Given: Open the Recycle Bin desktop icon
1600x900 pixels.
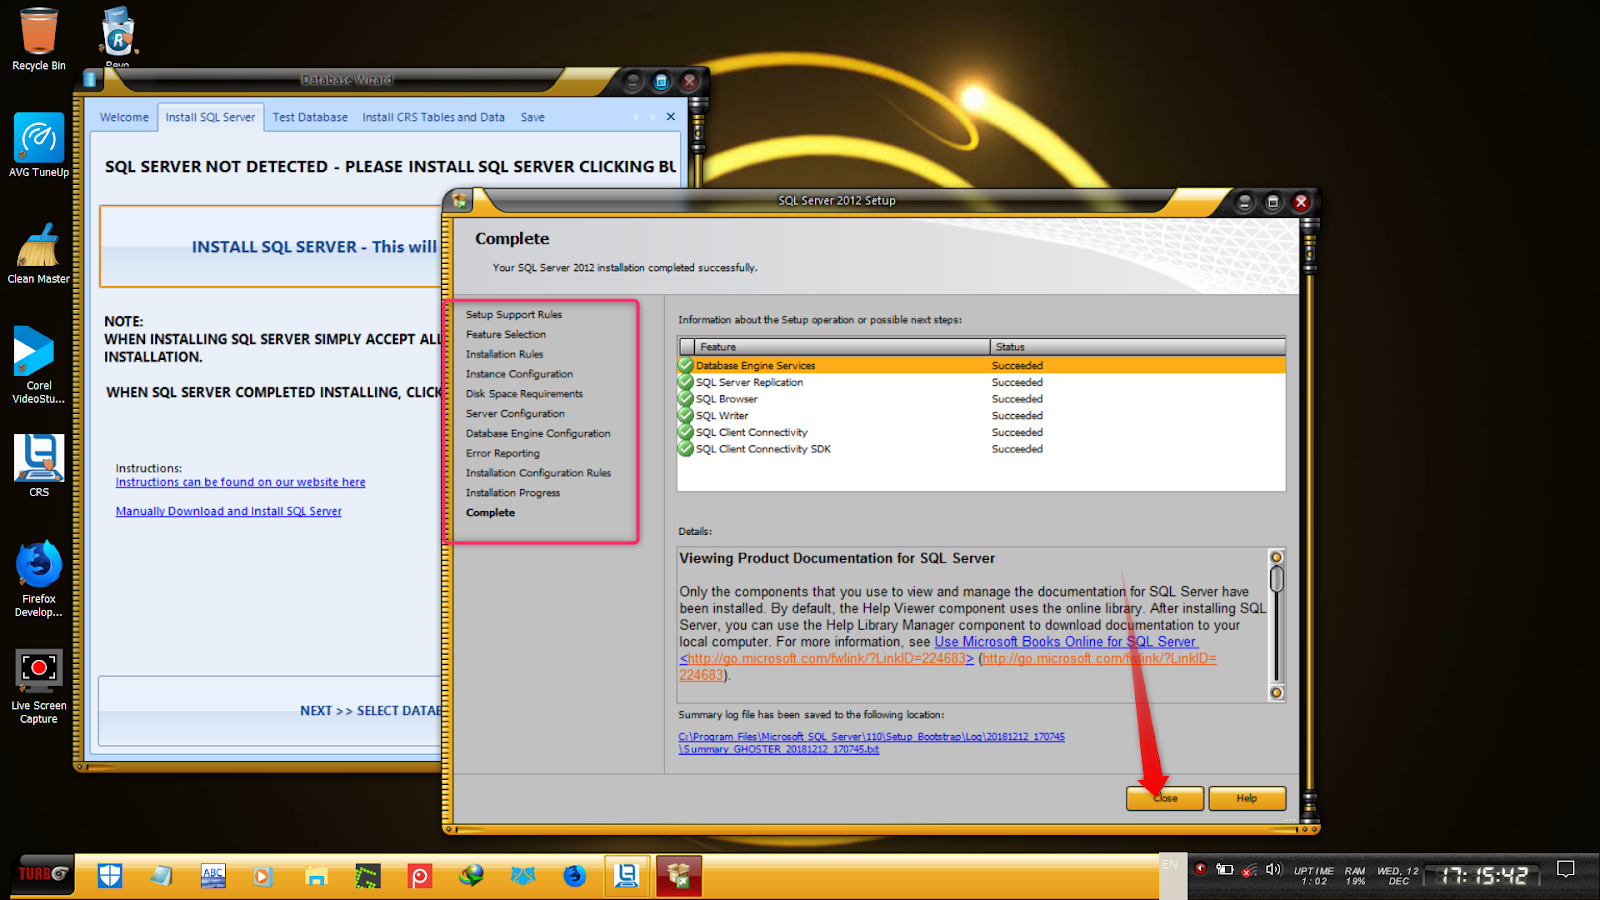Looking at the screenshot, I should pos(39,40).
